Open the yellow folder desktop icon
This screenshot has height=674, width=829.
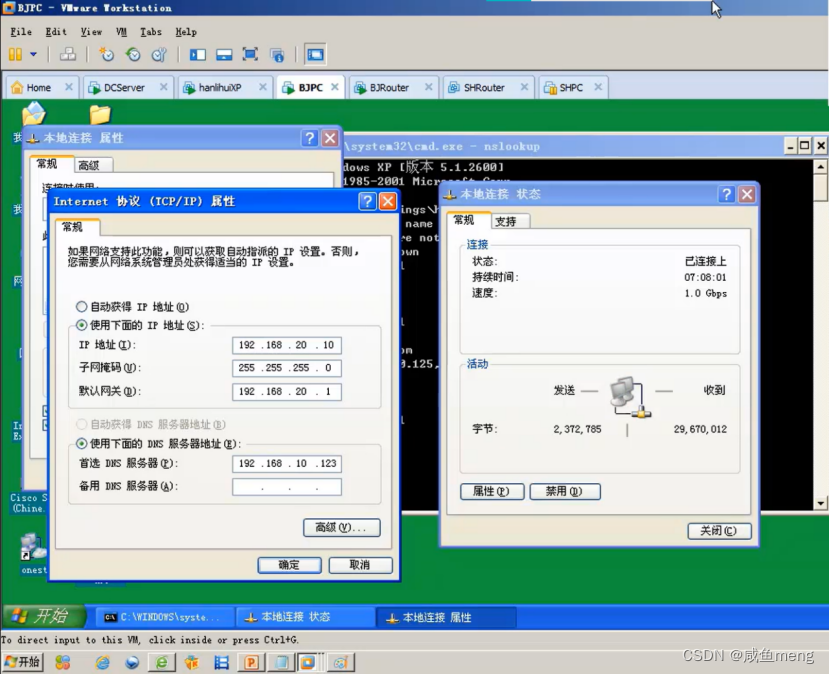point(100,115)
